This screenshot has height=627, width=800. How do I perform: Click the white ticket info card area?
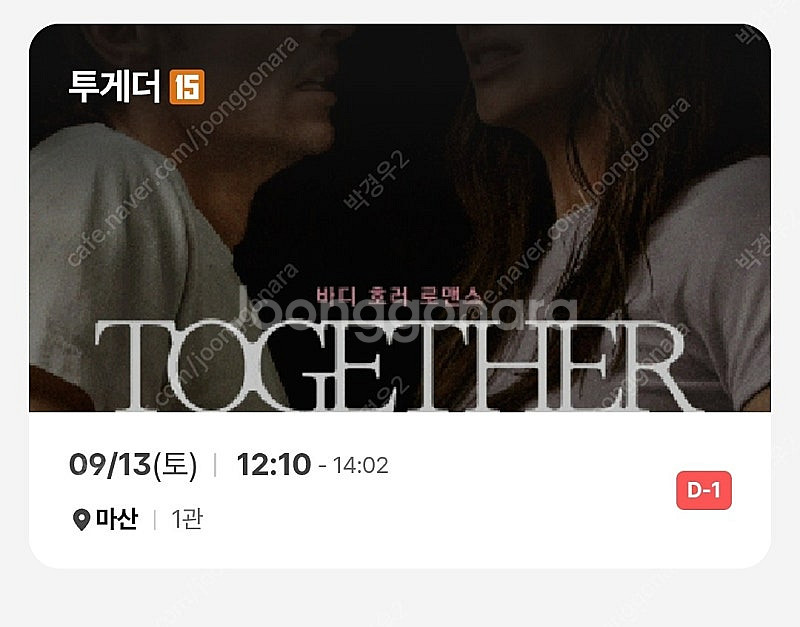(400, 490)
